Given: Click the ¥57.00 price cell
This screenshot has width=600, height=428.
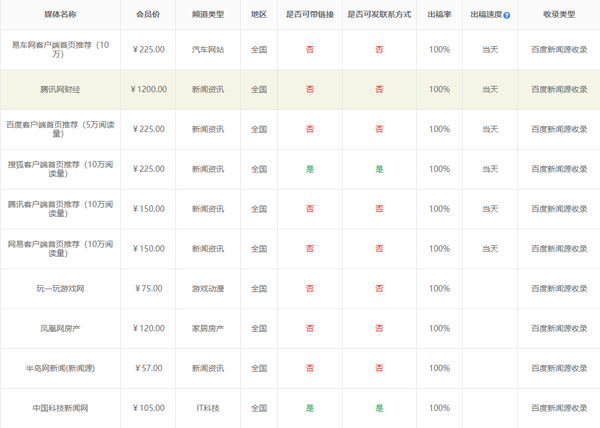Looking at the screenshot, I should (x=148, y=368).
